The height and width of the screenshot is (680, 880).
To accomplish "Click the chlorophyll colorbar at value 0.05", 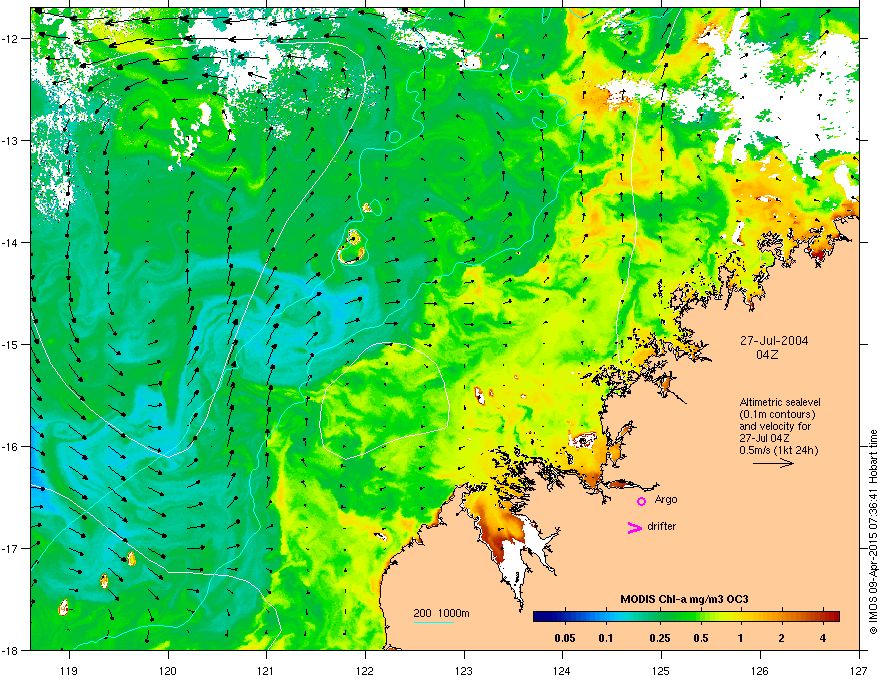I will pyautogui.click(x=565, y=616).
